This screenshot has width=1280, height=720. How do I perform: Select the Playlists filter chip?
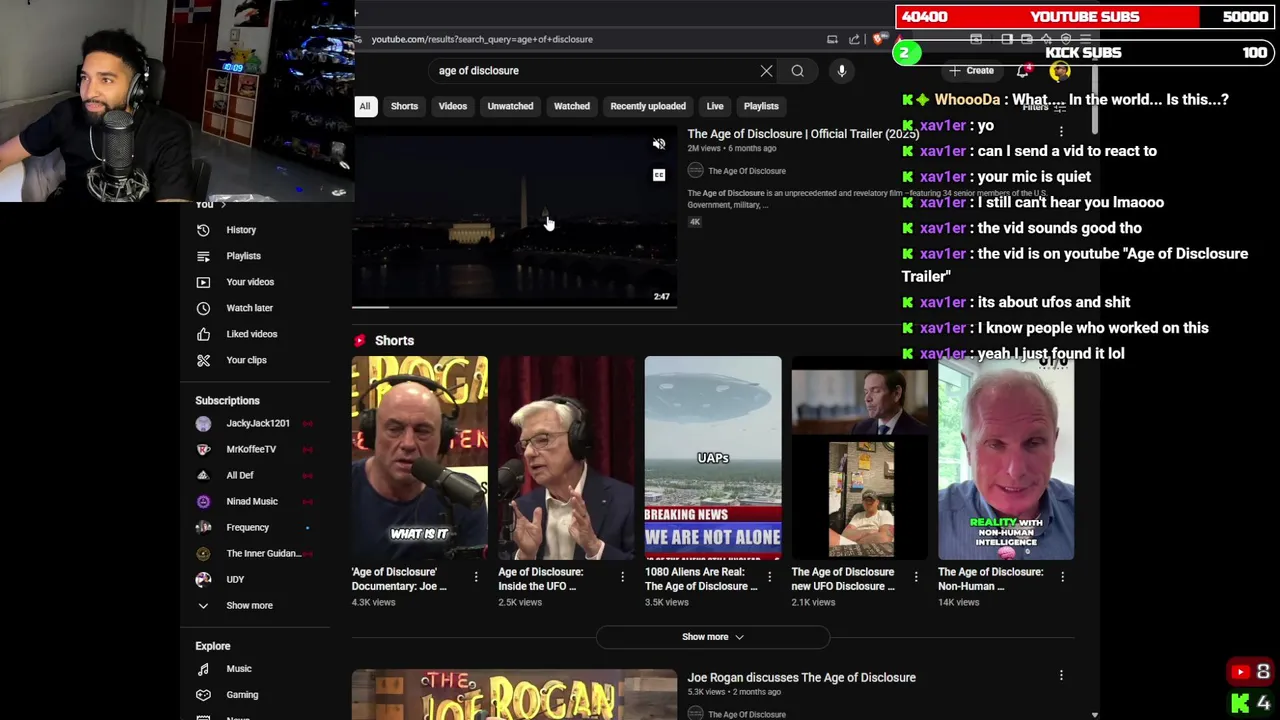pos(761,106)
